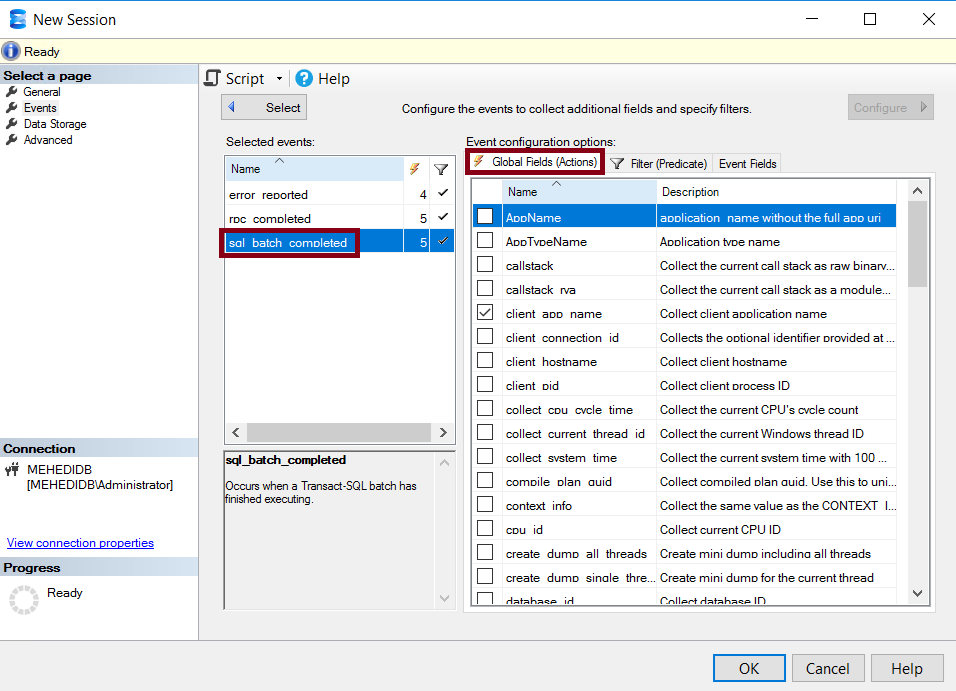Viewport: 956px width, 691px height.
Task: Click the MEHEDIDB server connection icon
Action: tap(13, 469)
